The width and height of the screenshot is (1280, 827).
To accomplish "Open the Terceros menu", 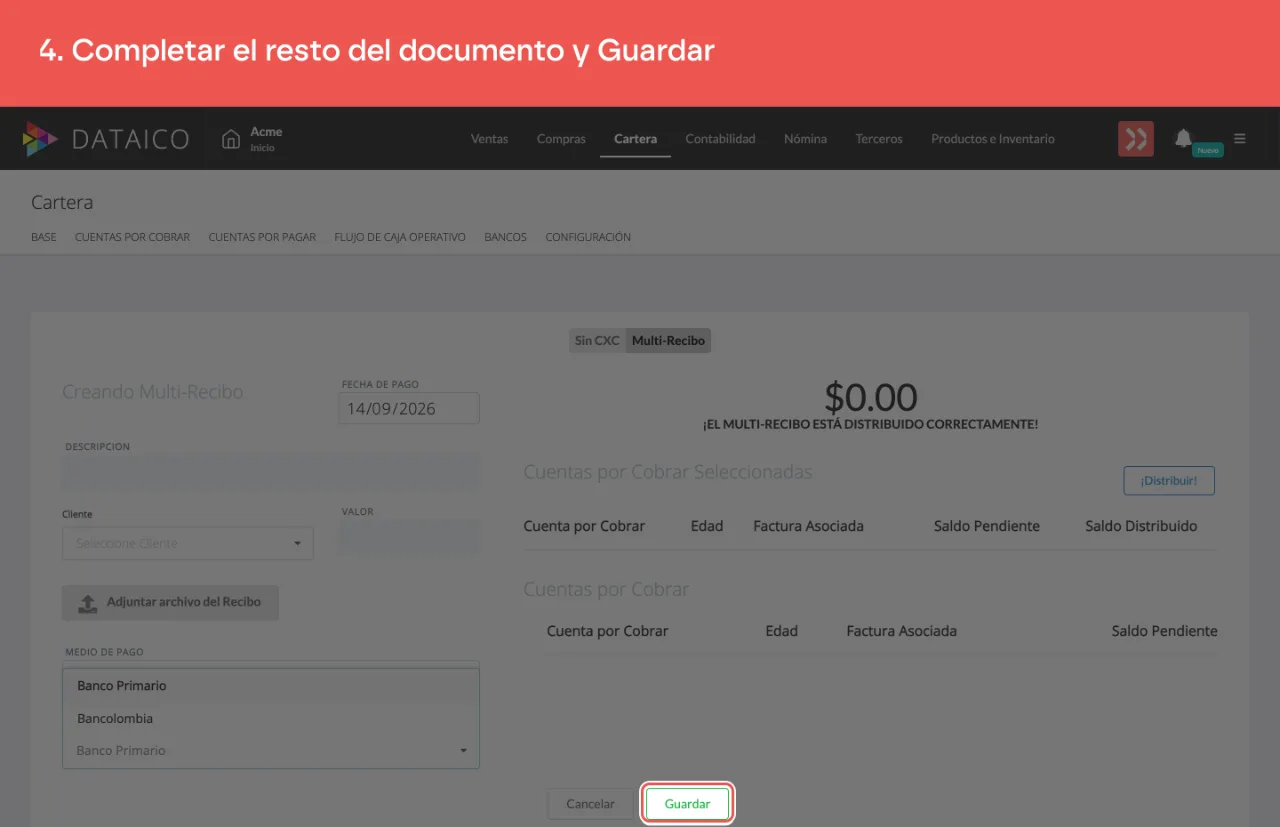I will [x=879, y=139].
